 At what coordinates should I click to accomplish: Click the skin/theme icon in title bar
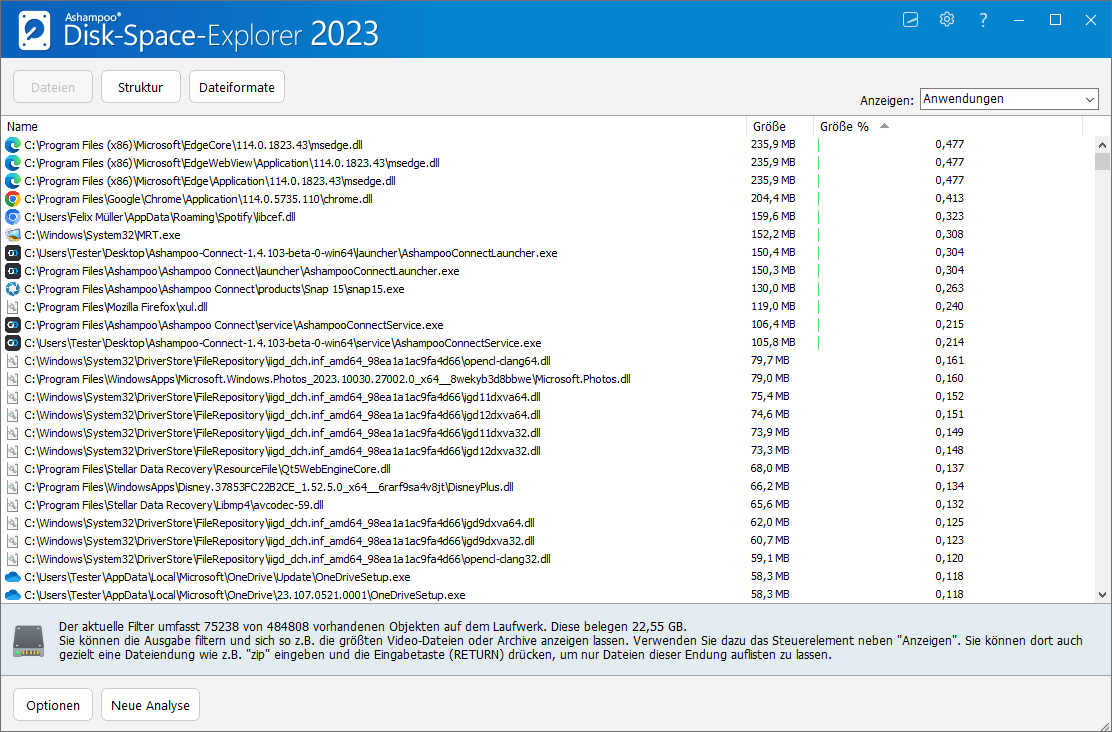pyautogui.click(x=910, y=20)
